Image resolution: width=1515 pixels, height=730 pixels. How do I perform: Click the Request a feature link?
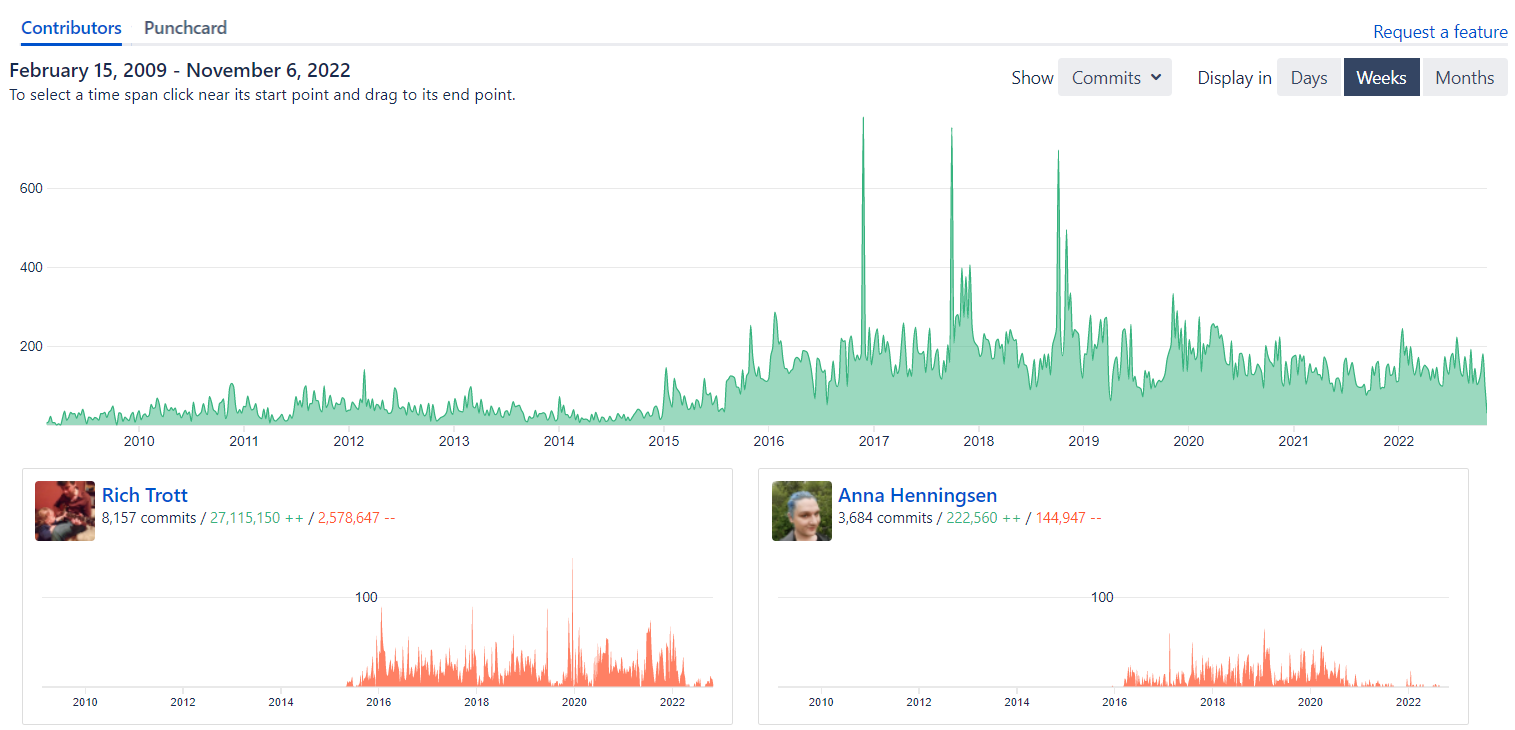(1440, 32)
